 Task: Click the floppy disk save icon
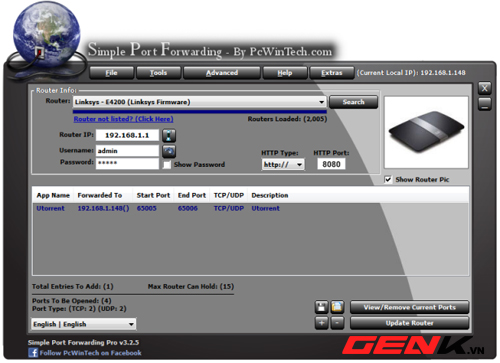[x=322, y=307]
